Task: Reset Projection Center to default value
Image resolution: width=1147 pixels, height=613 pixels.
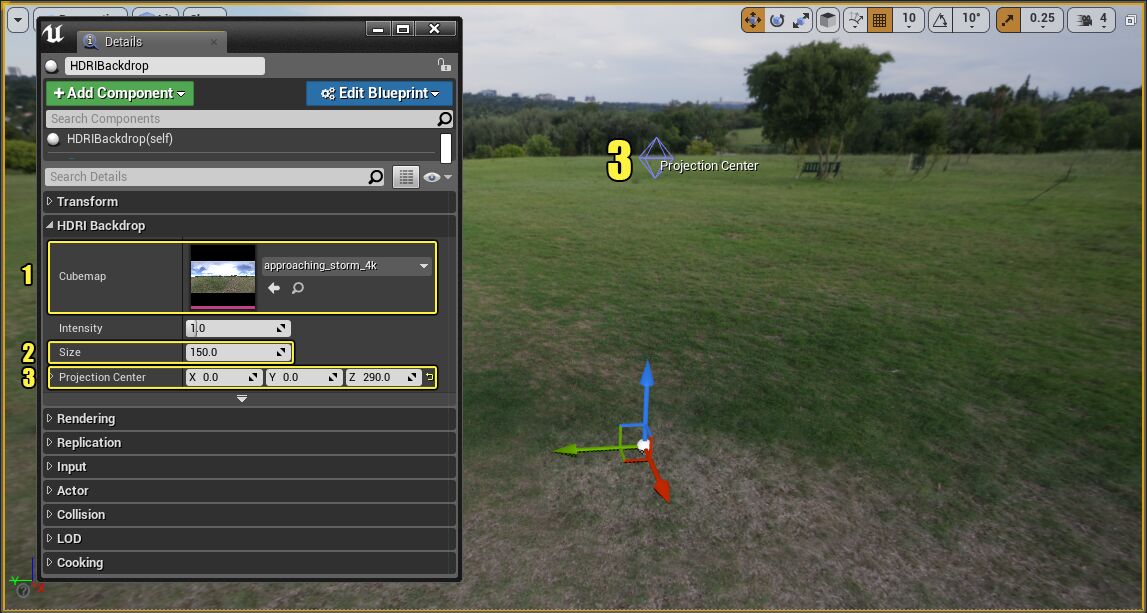Action: (430, 377)
